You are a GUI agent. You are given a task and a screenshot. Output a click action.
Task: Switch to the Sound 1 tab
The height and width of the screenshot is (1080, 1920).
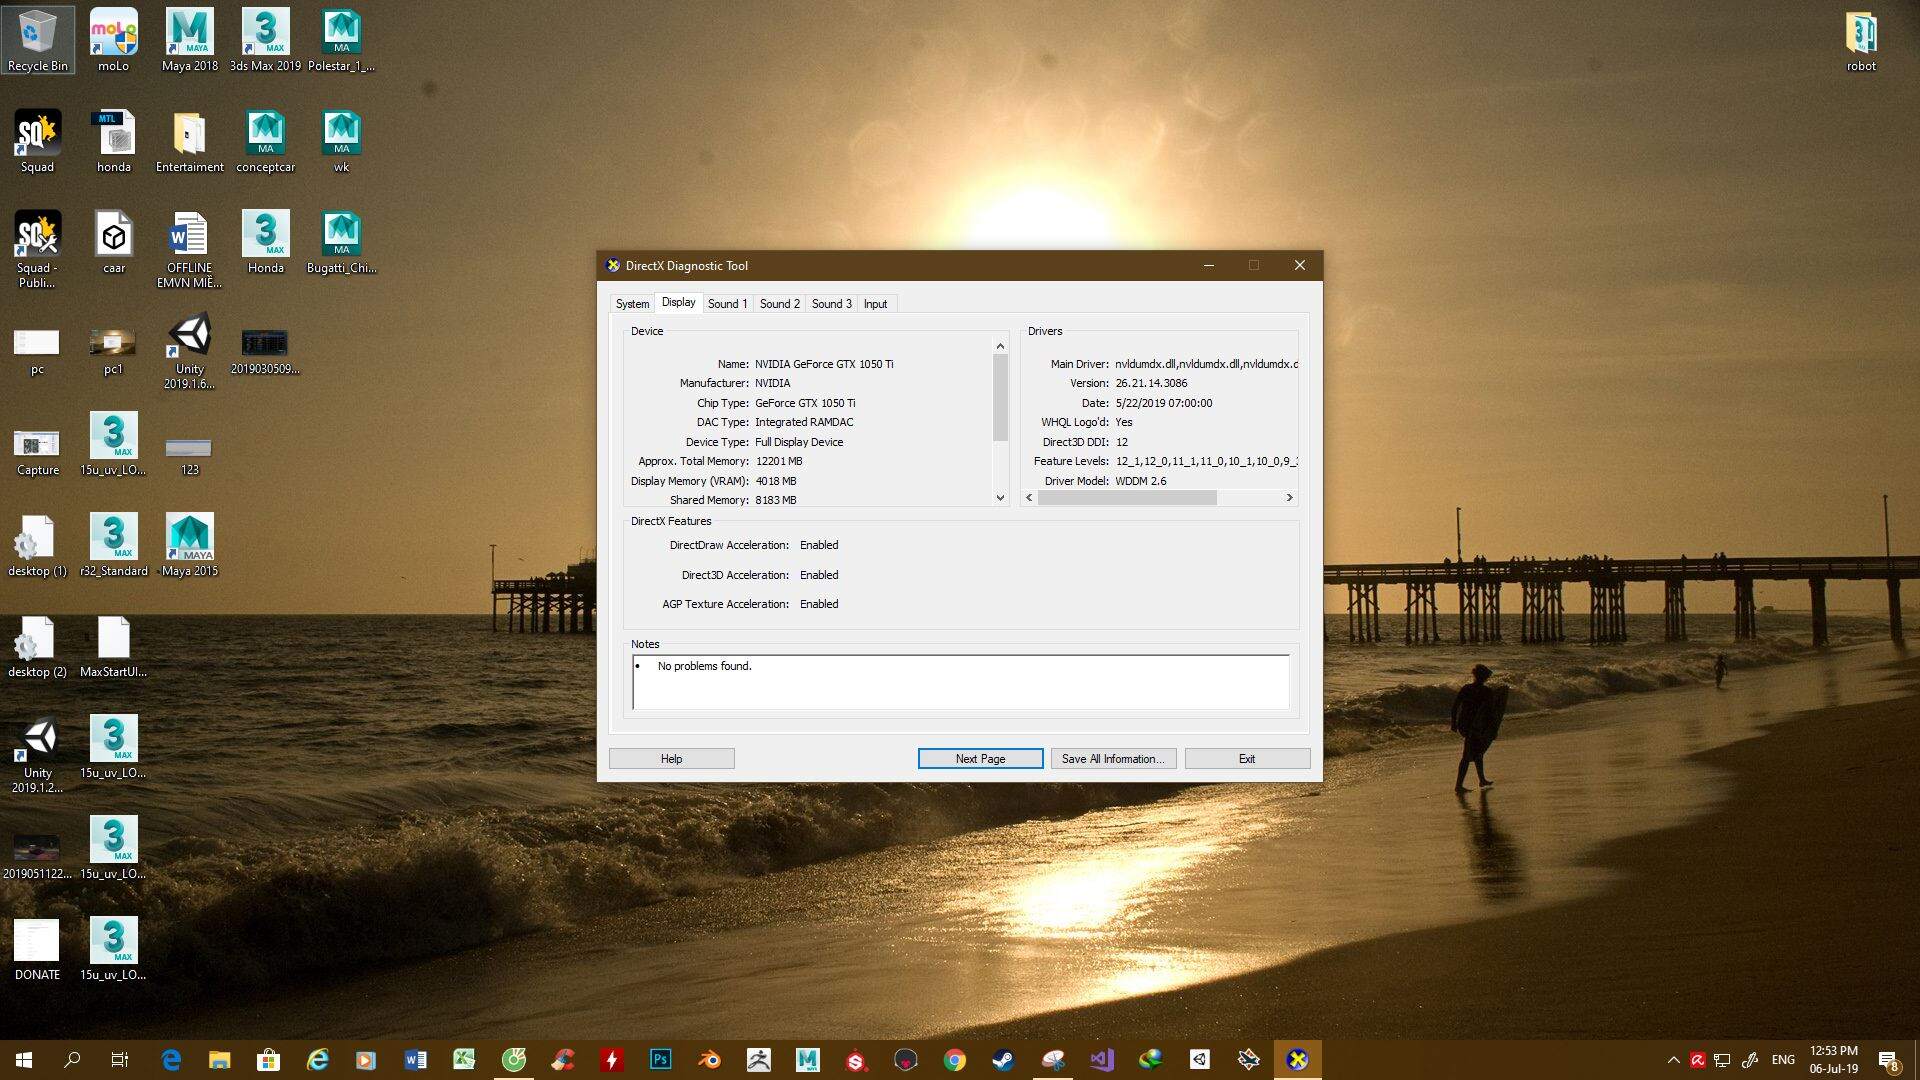727,304
